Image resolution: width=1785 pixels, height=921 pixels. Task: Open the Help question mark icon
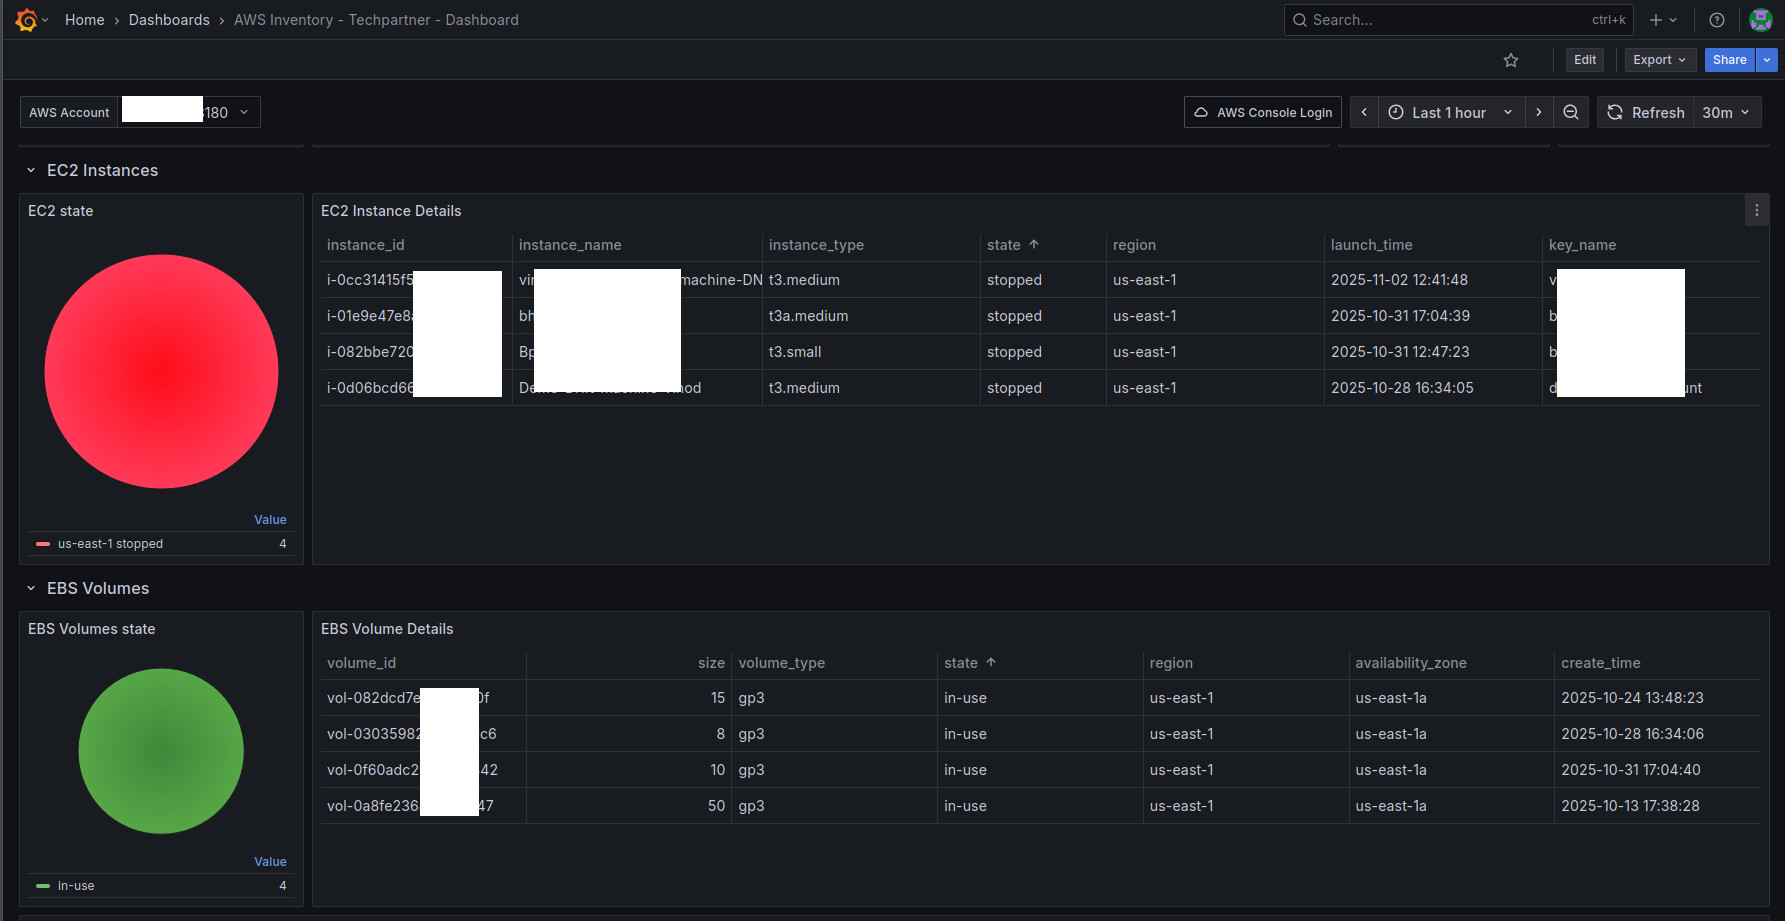1716,20
